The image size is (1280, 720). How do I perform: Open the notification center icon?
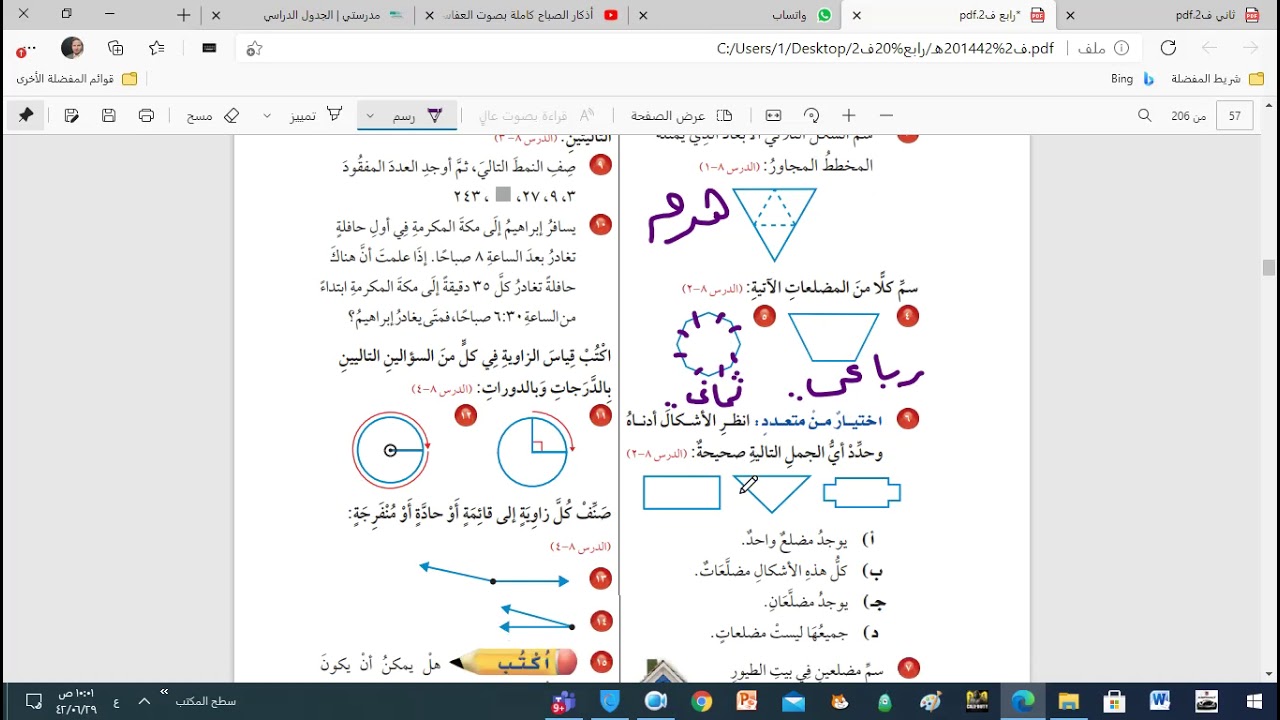[33, 701]
